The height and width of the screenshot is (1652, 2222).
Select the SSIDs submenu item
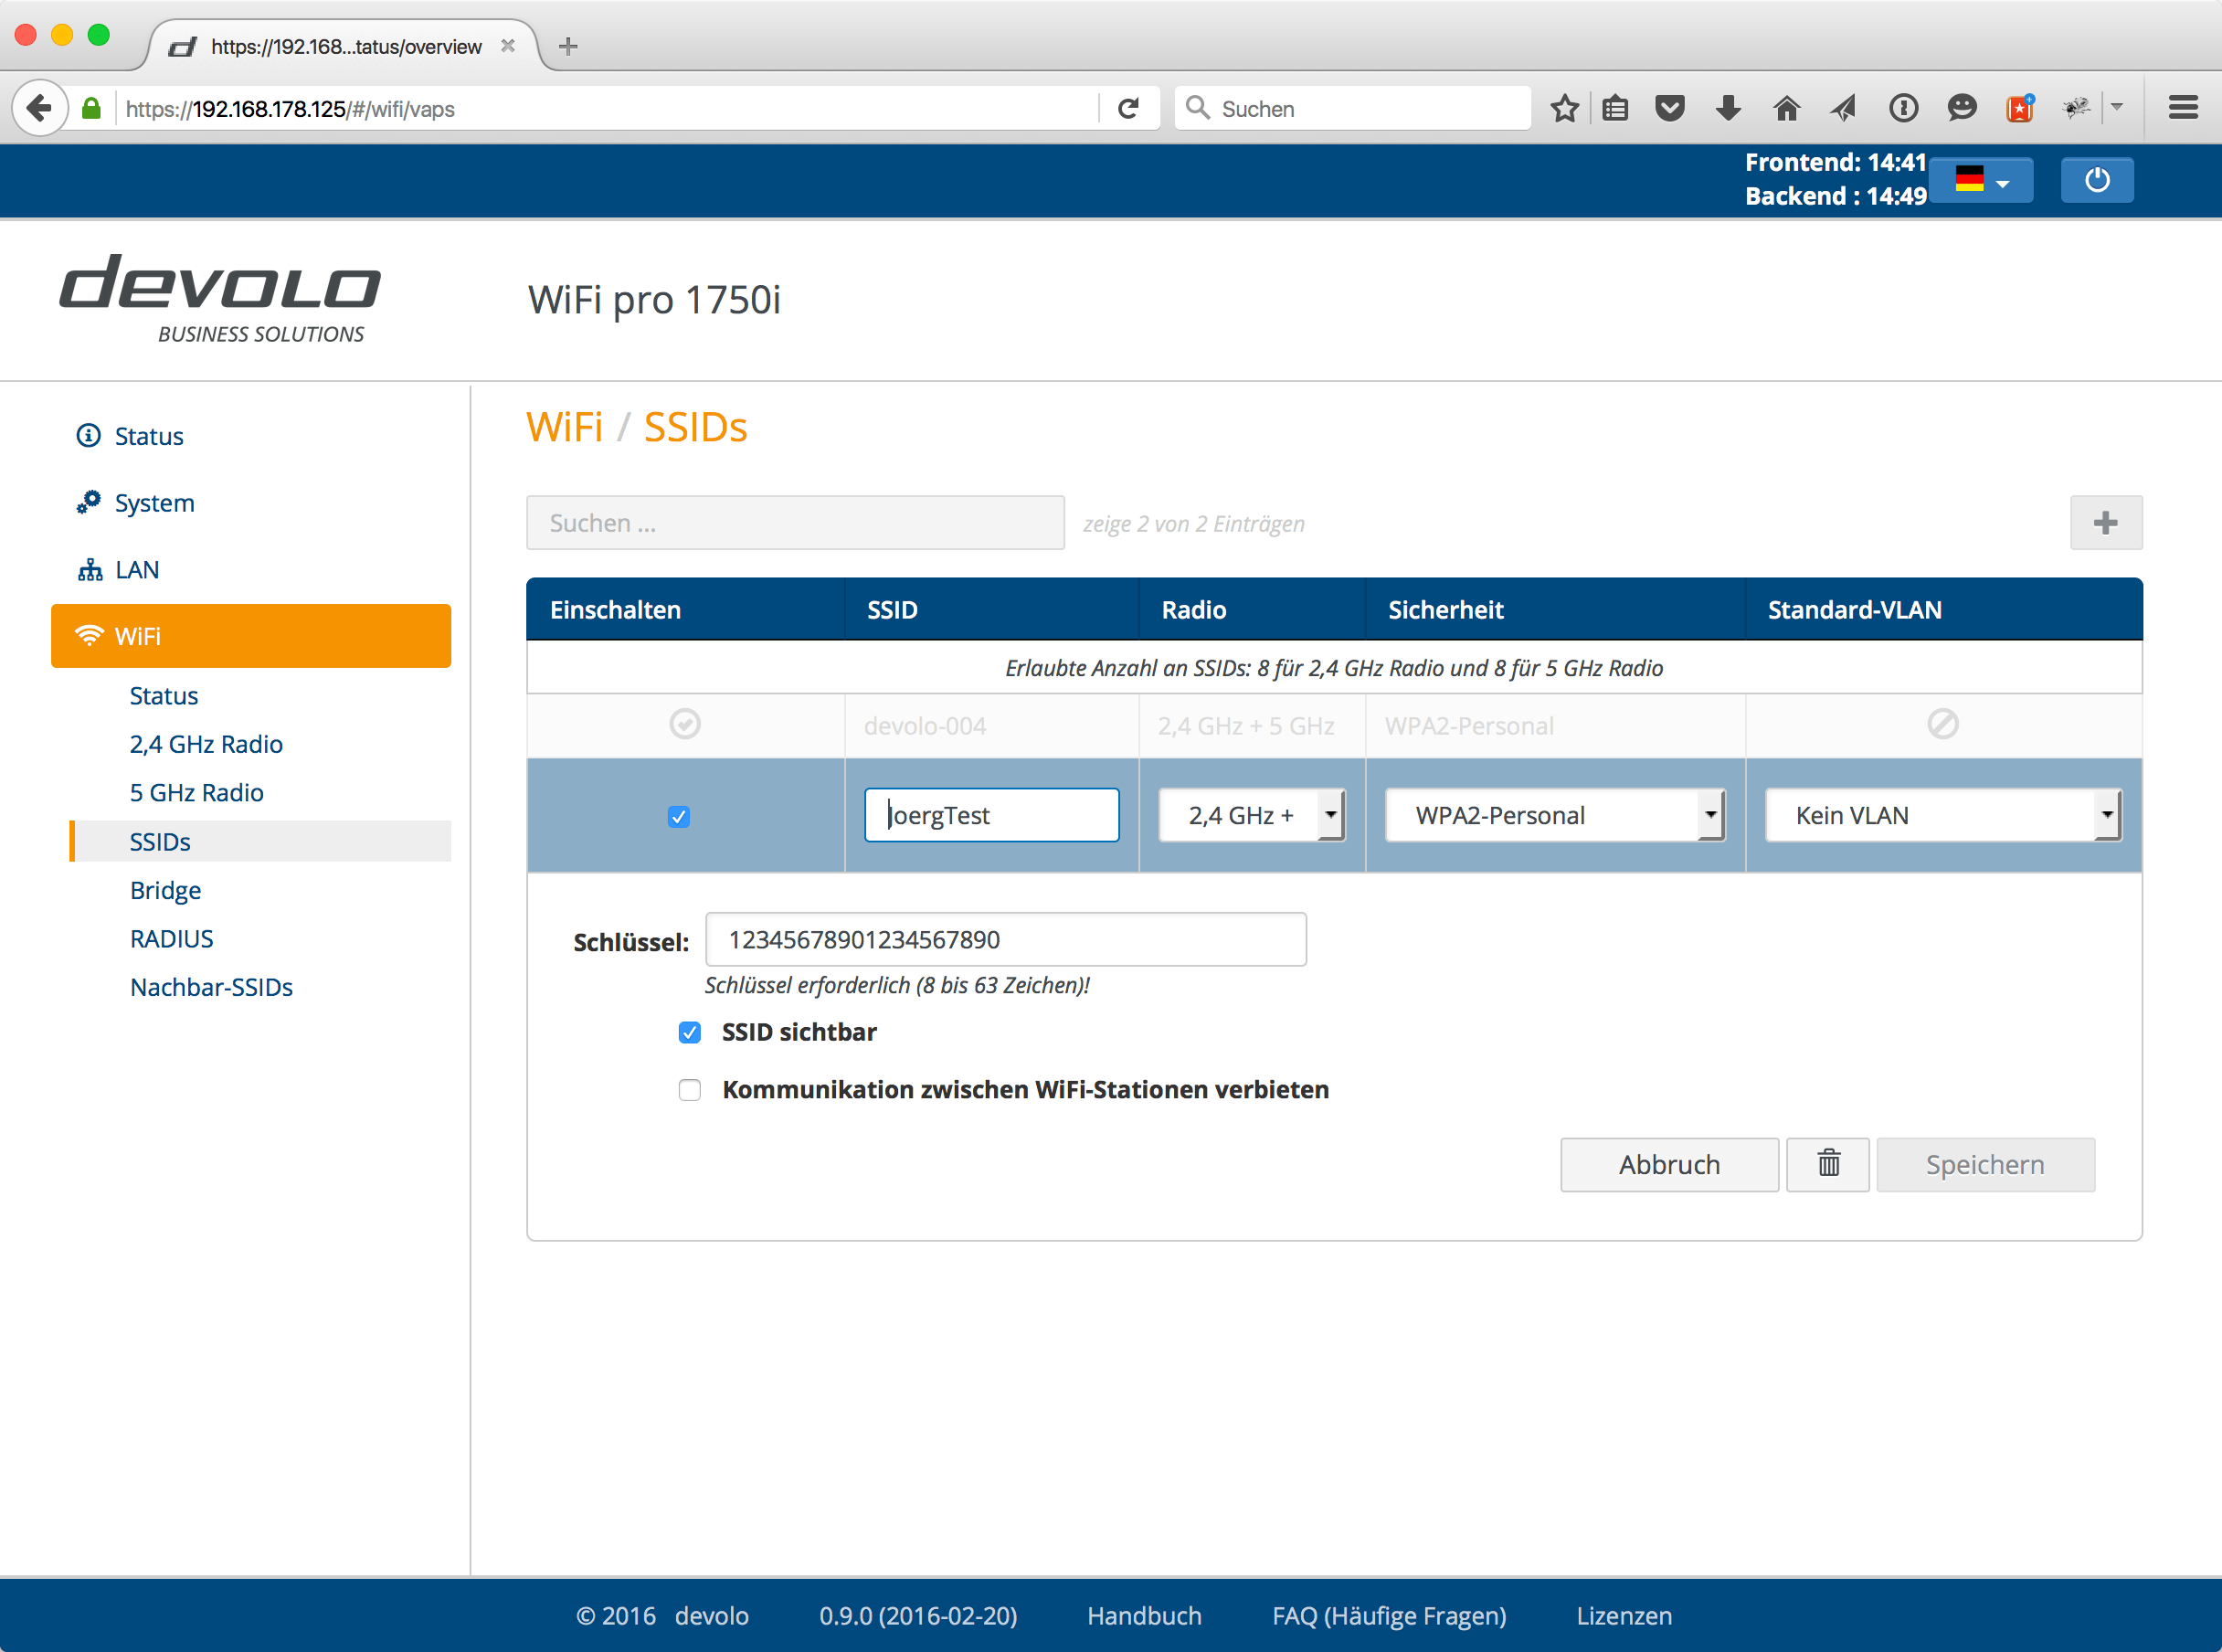(260, 842)
